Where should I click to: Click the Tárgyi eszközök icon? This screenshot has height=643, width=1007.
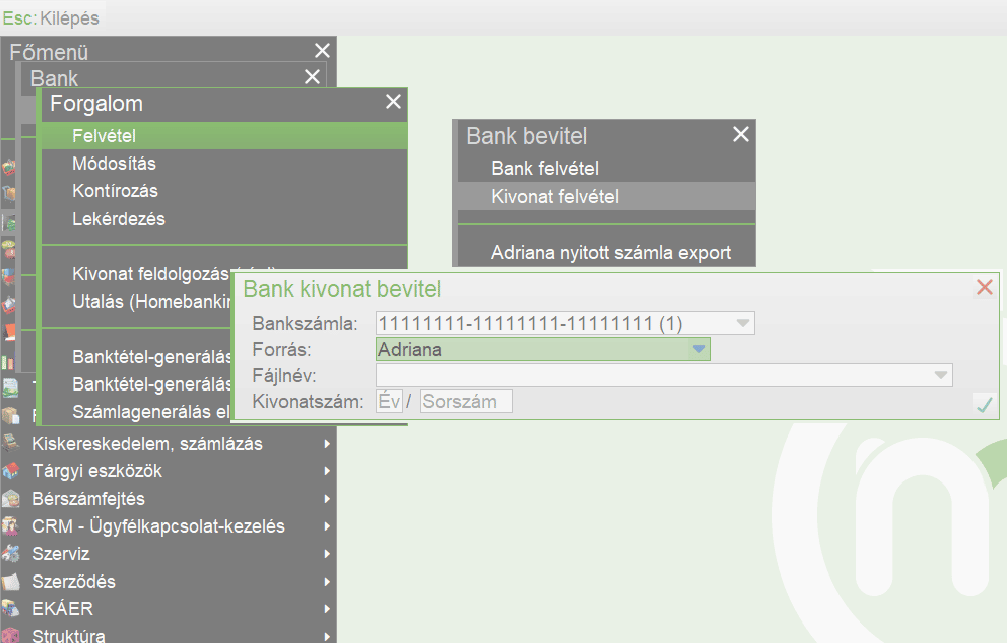[10, 471]
